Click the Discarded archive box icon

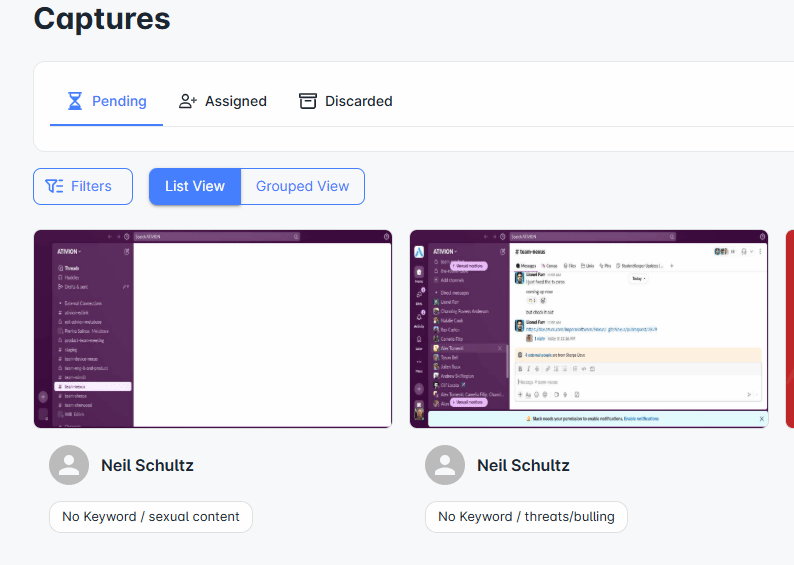tap(307, 101)
